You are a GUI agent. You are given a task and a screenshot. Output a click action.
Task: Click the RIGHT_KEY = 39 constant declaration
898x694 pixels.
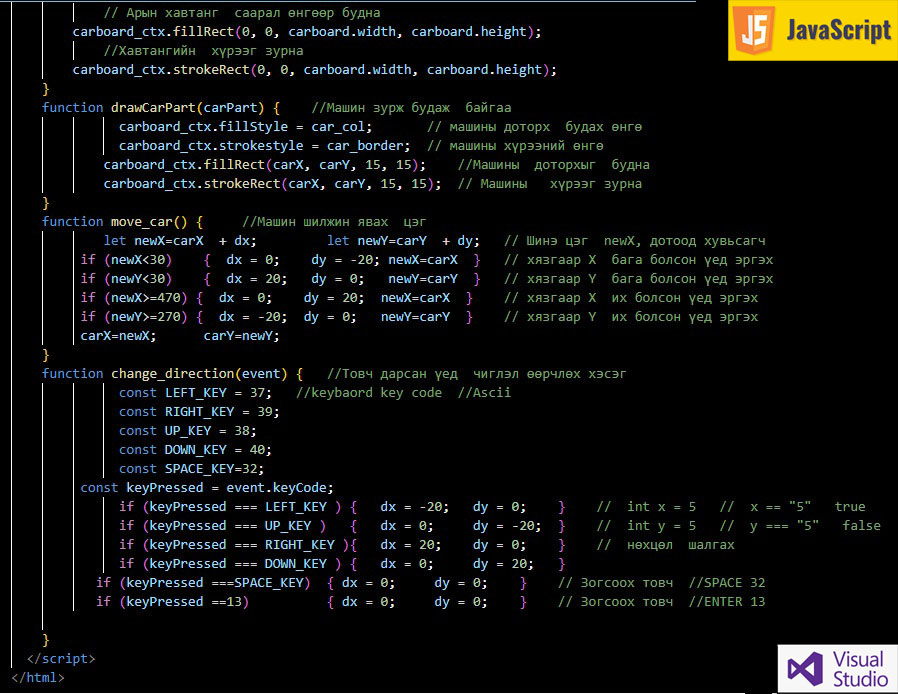(x=214, y=411)
